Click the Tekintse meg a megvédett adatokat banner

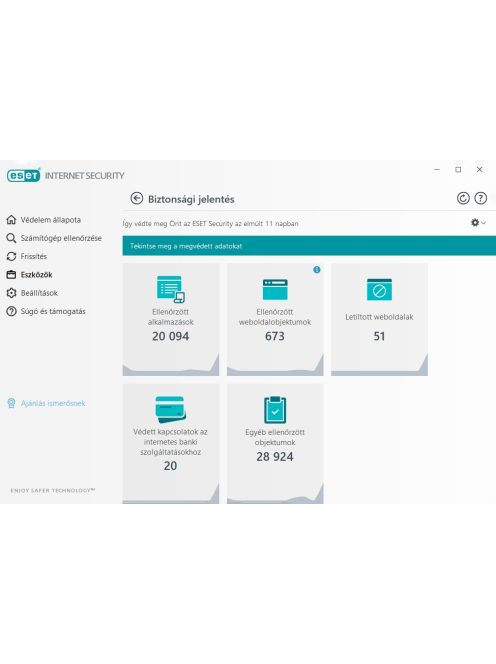(309, 246)
